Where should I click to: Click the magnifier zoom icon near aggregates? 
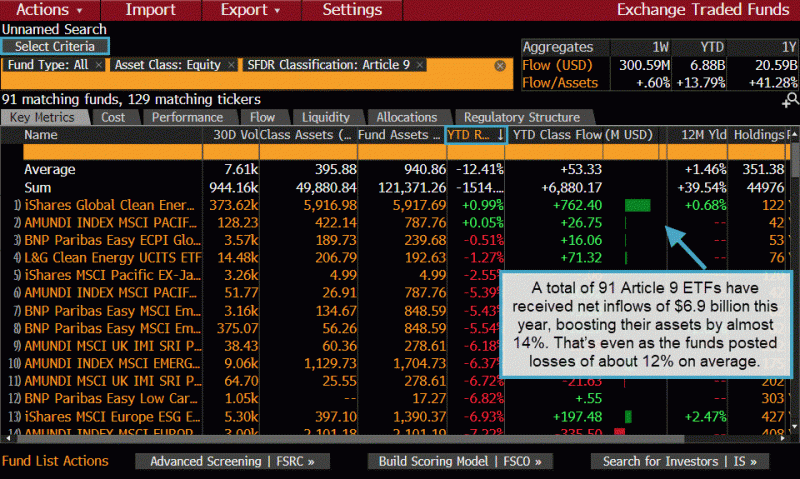pyautogui.click(x=790, y=99)
